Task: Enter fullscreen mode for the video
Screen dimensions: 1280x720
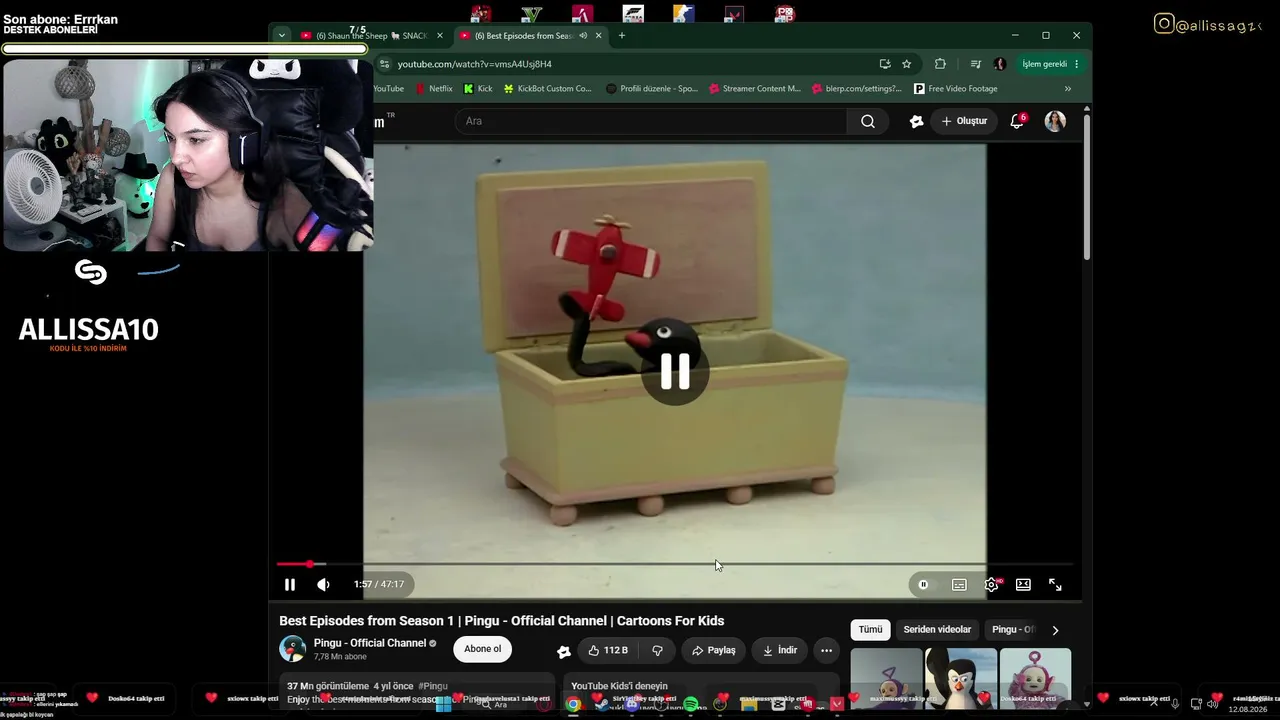Action: (1055, 585)
